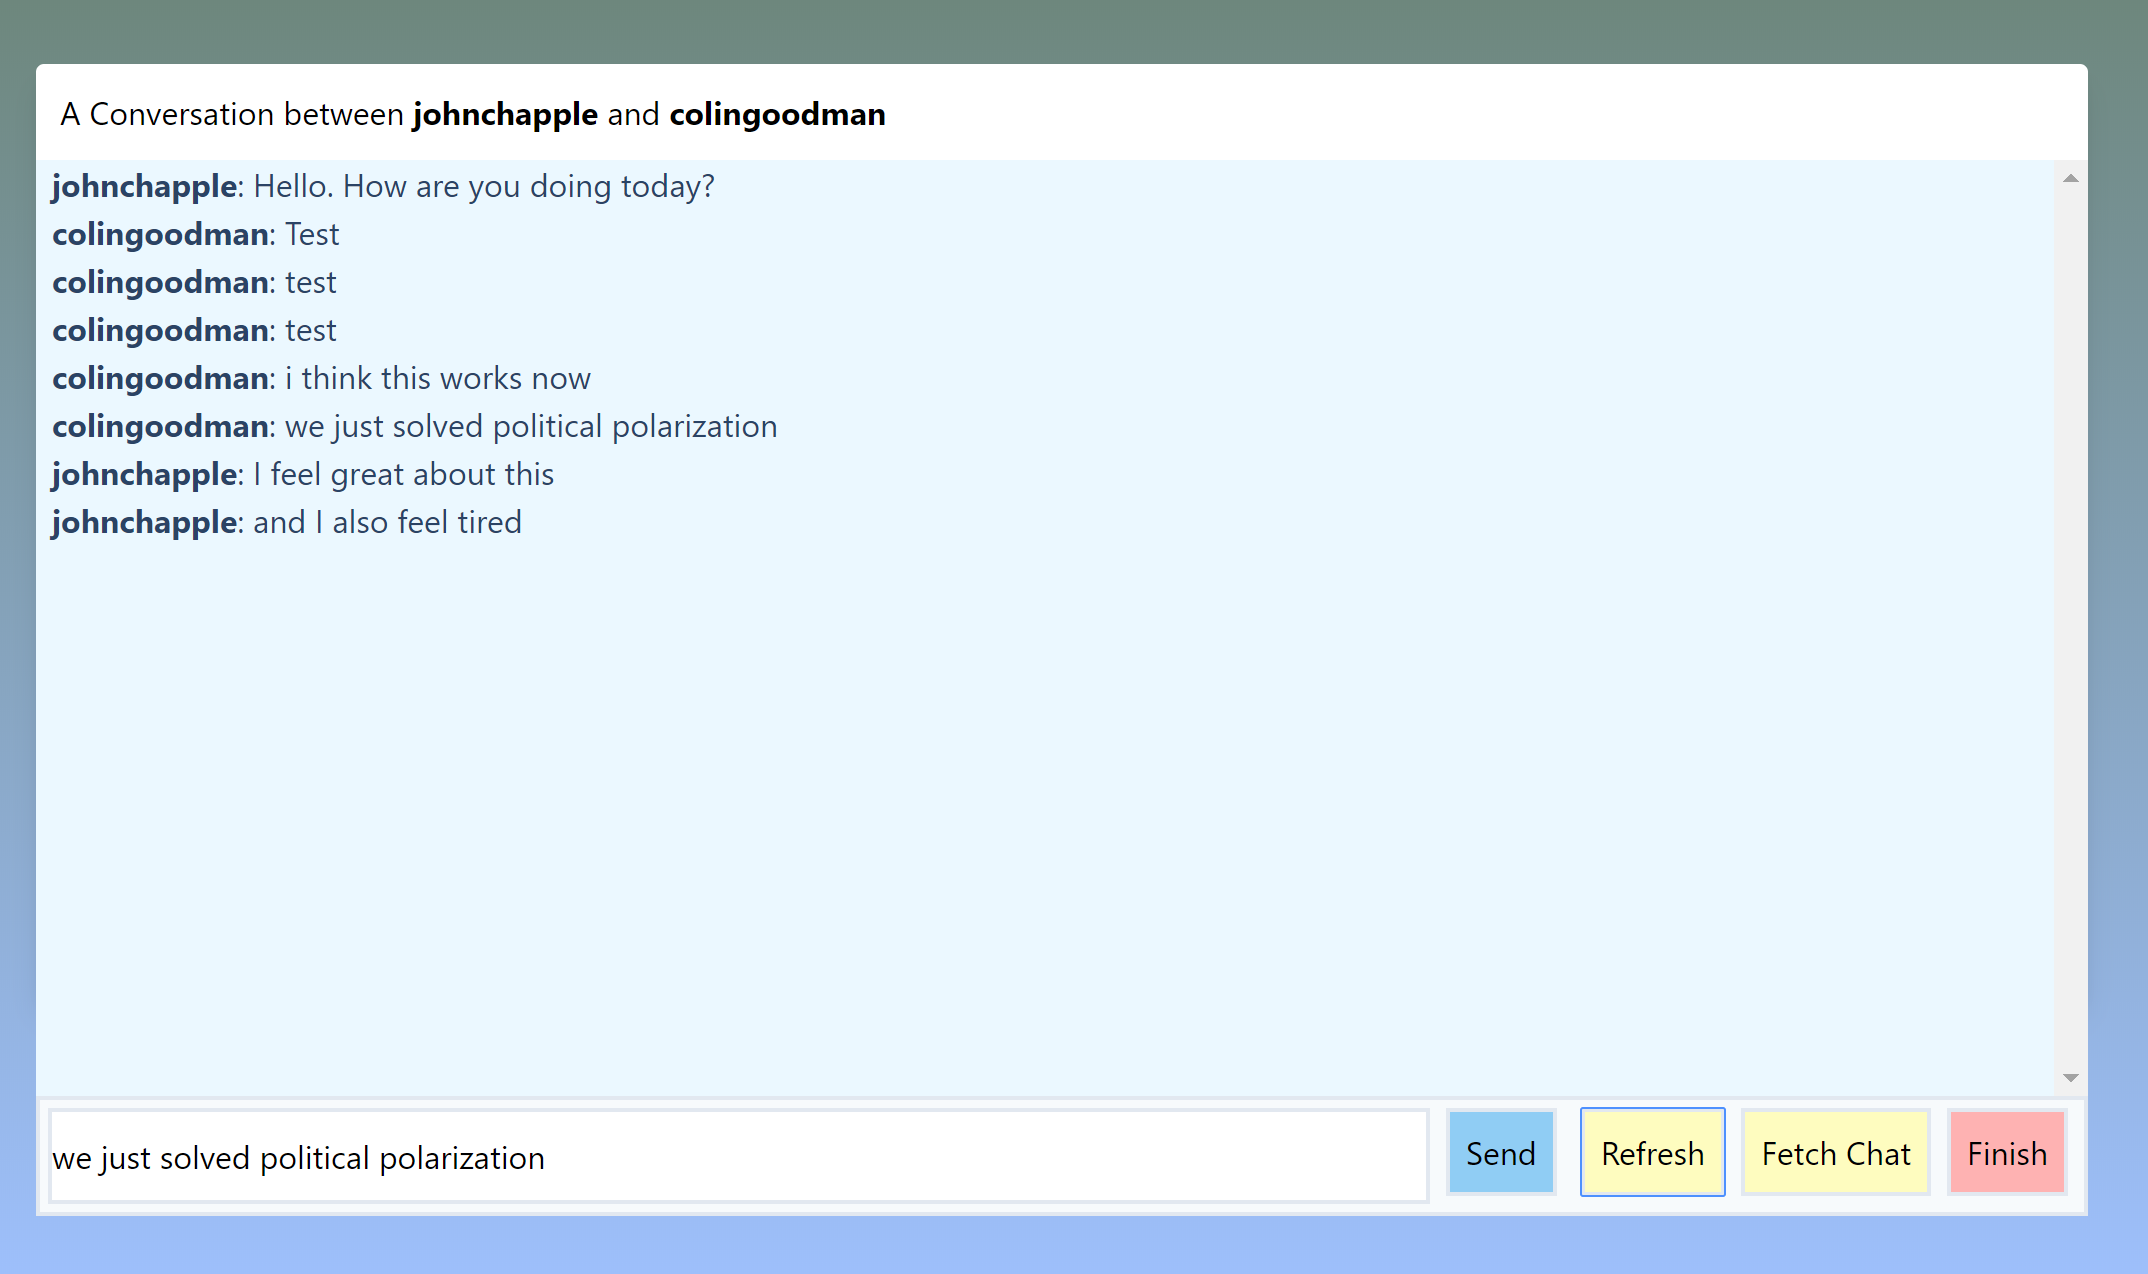Click the message 'i think this works now'
The image size is (2148, 1274).
(x=437, y=379)
